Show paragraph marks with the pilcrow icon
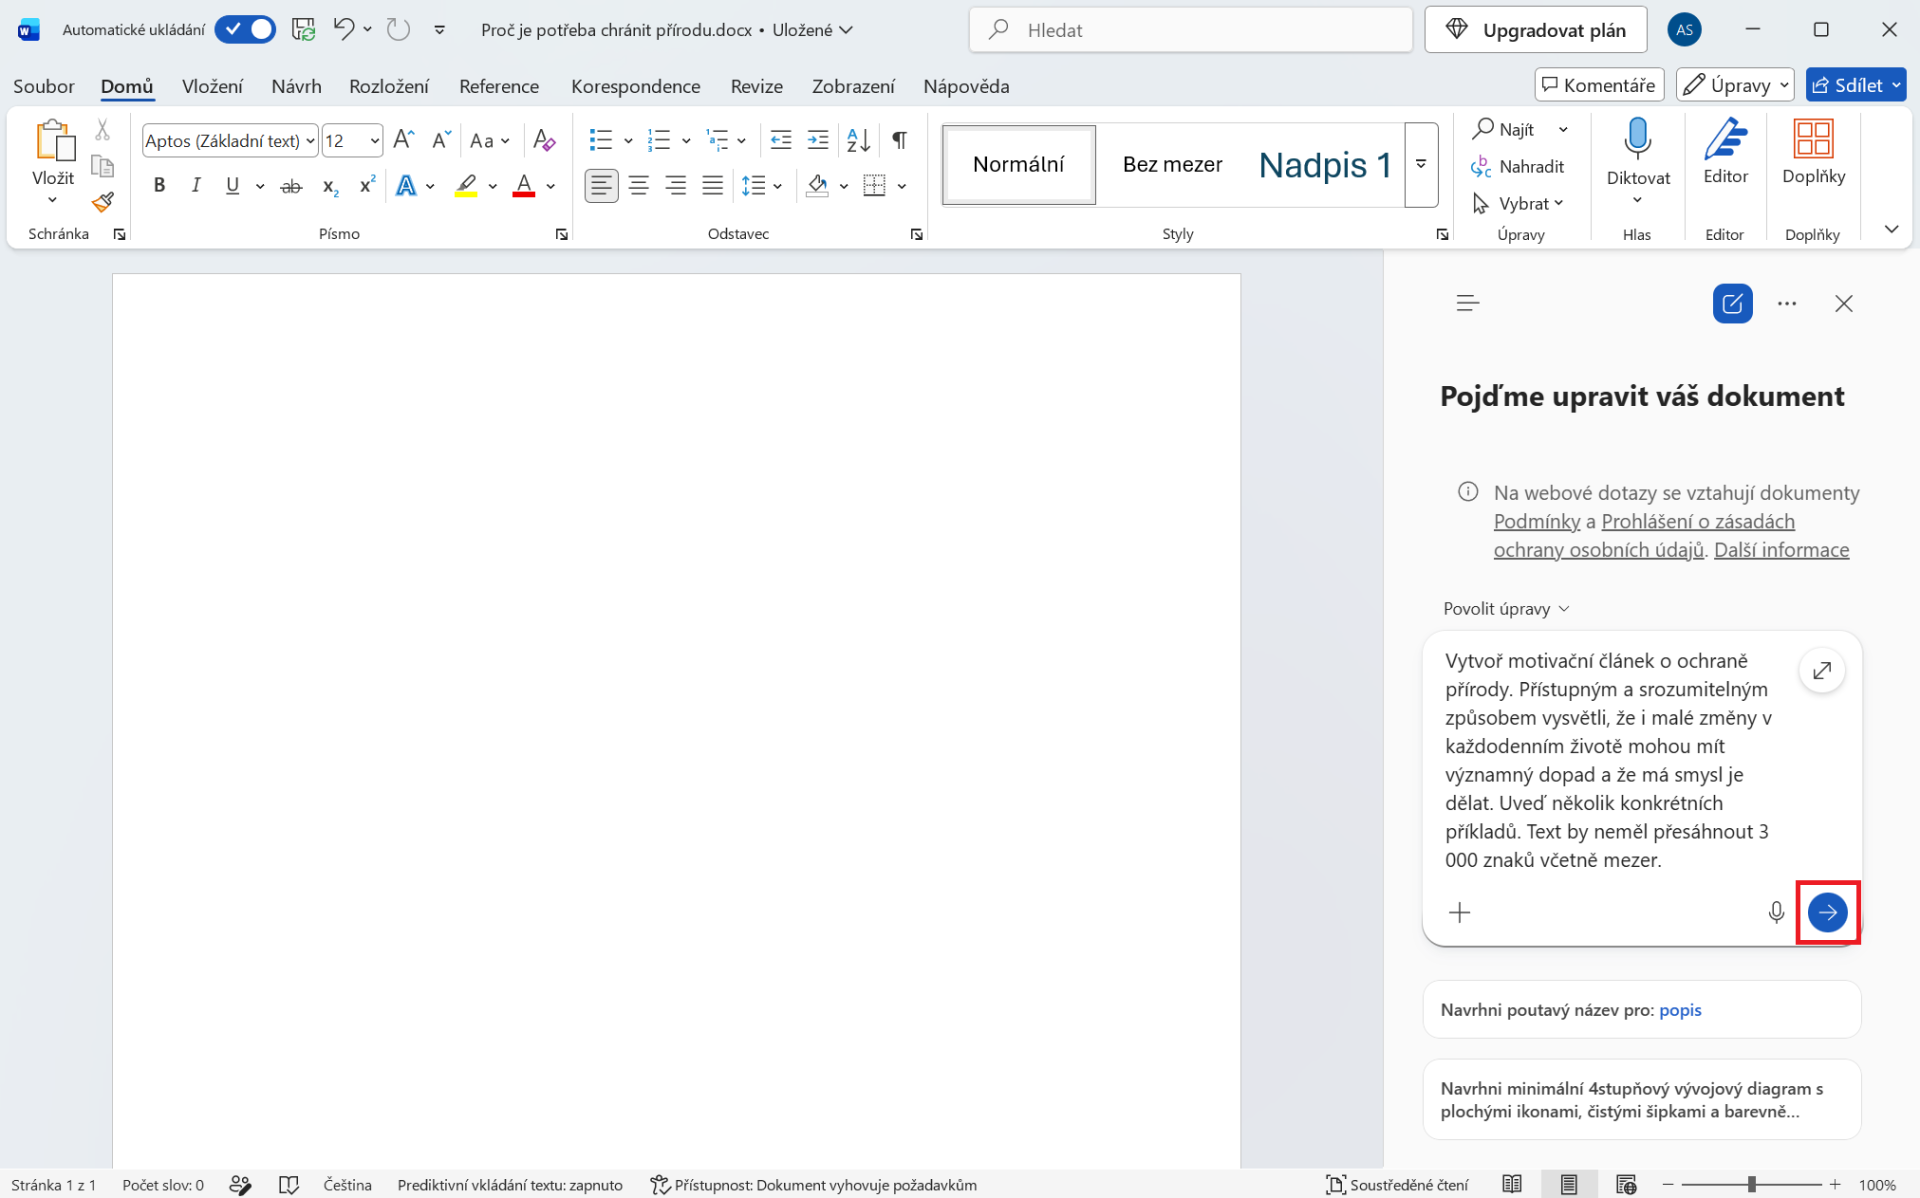This screenshot has width=1920, height=1198. pos(899,140)
